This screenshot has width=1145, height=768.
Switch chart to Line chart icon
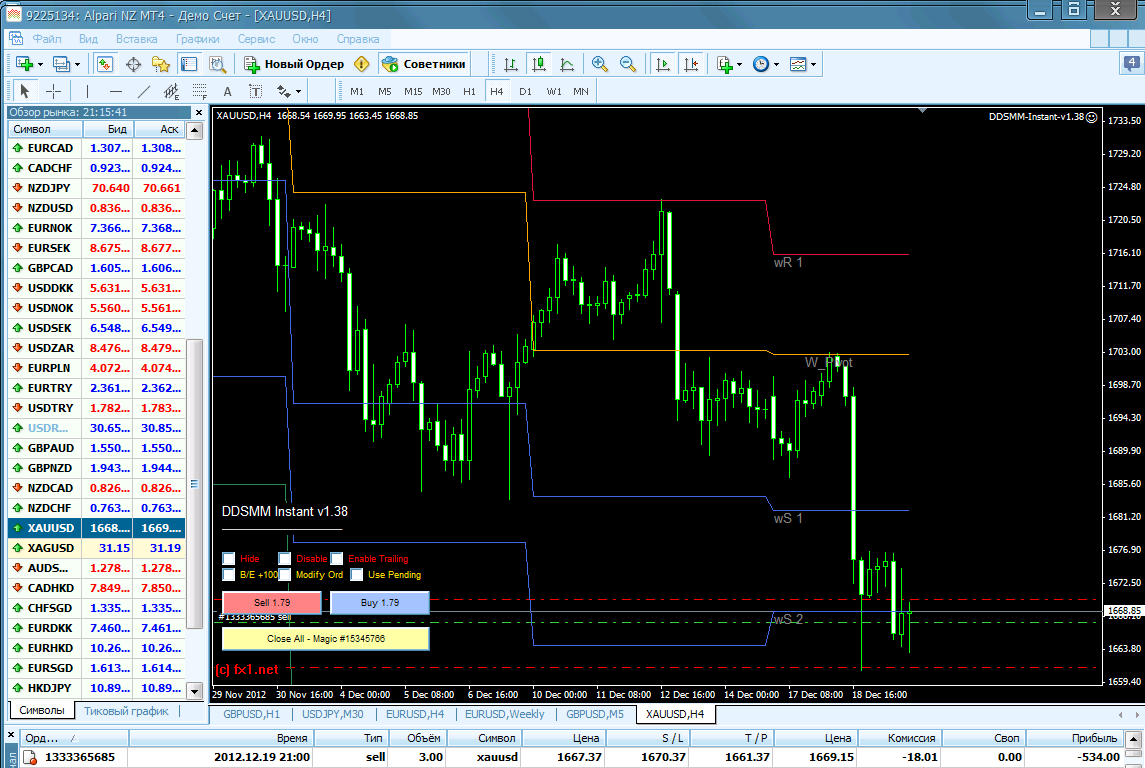(x=567, y=64)
